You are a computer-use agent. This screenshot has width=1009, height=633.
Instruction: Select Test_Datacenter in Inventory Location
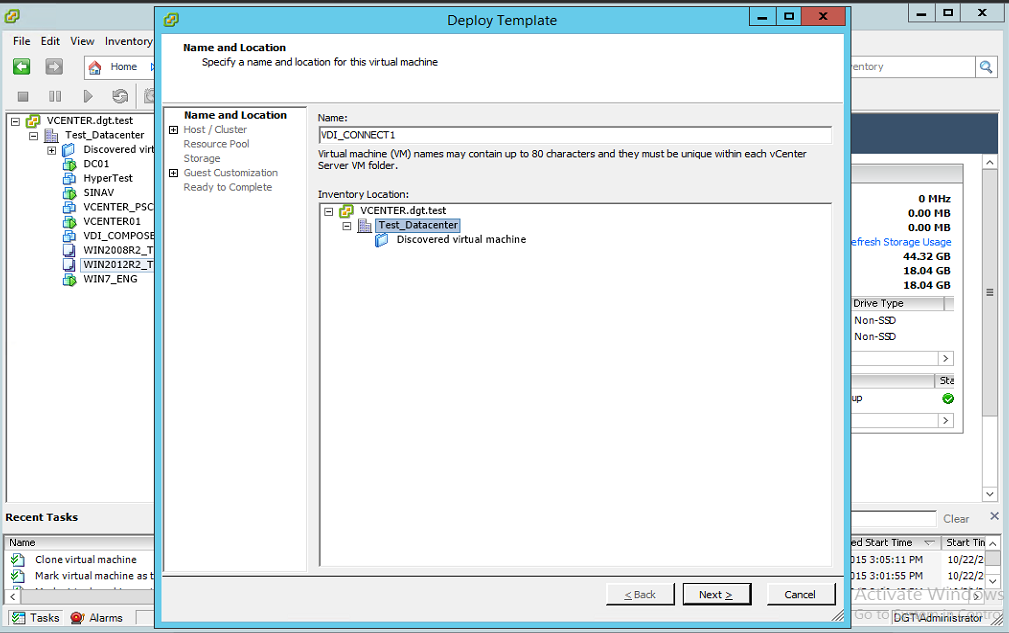point(418,225)
